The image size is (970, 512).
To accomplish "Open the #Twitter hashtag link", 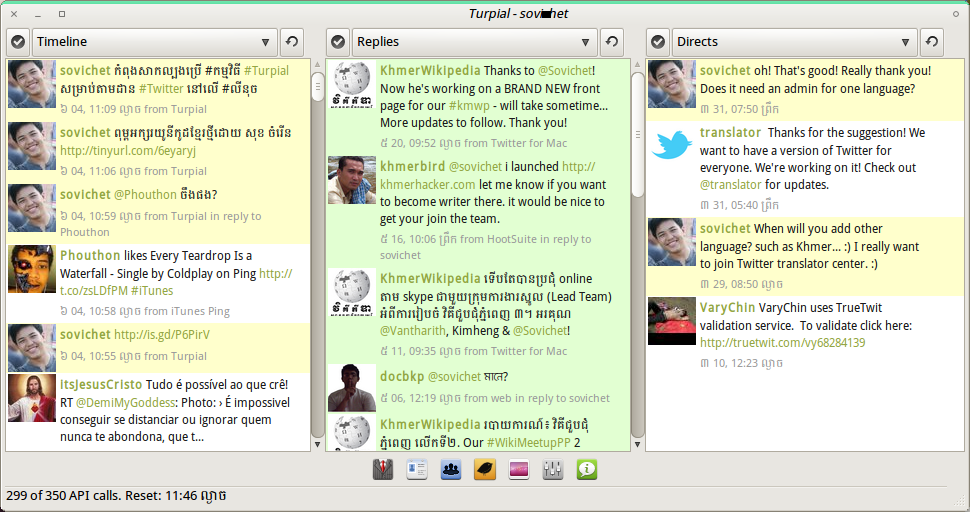I will [x=161, y=88].
